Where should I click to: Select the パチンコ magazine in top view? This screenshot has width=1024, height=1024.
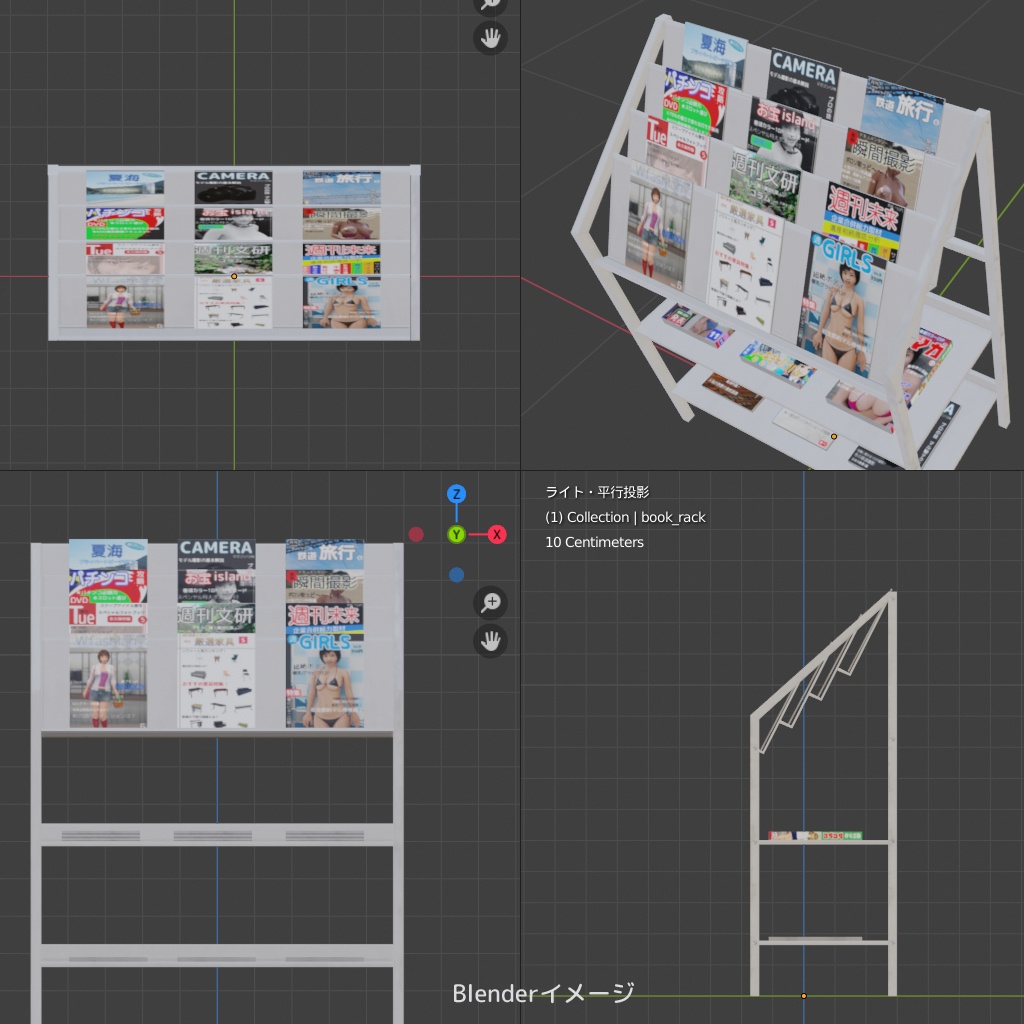point(125,223)
